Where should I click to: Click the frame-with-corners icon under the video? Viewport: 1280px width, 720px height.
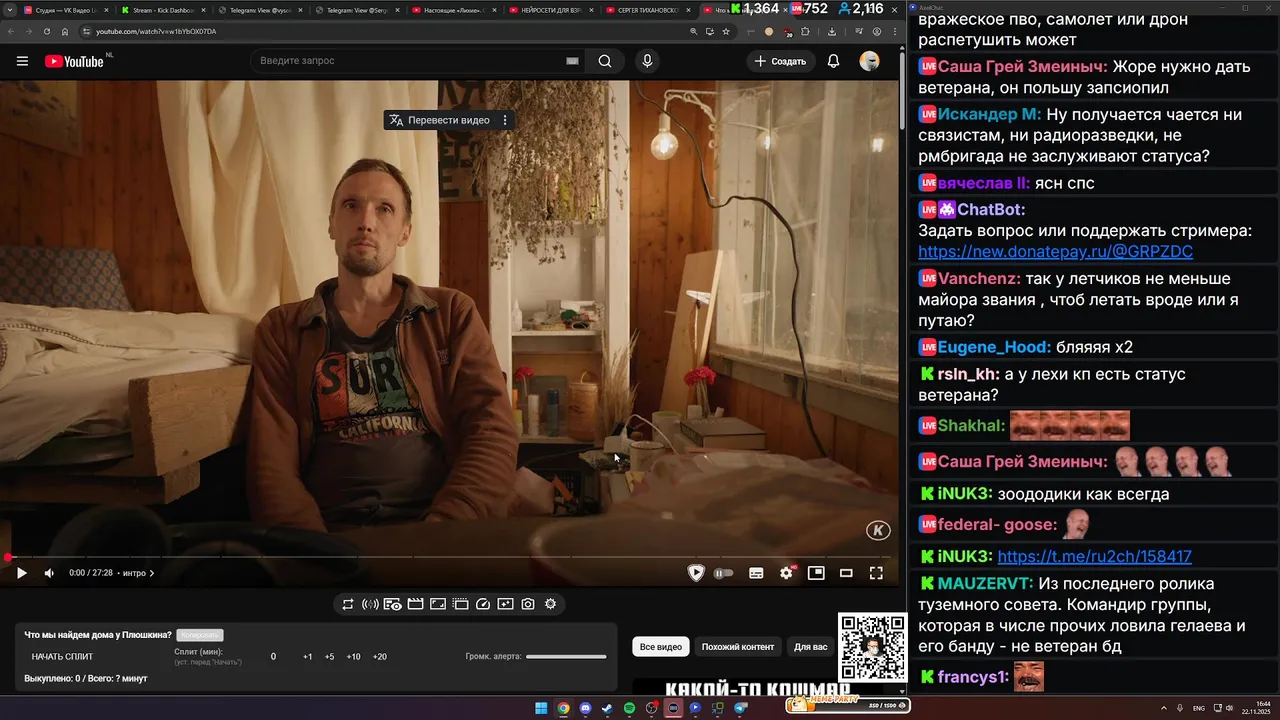tap(438, 604)
